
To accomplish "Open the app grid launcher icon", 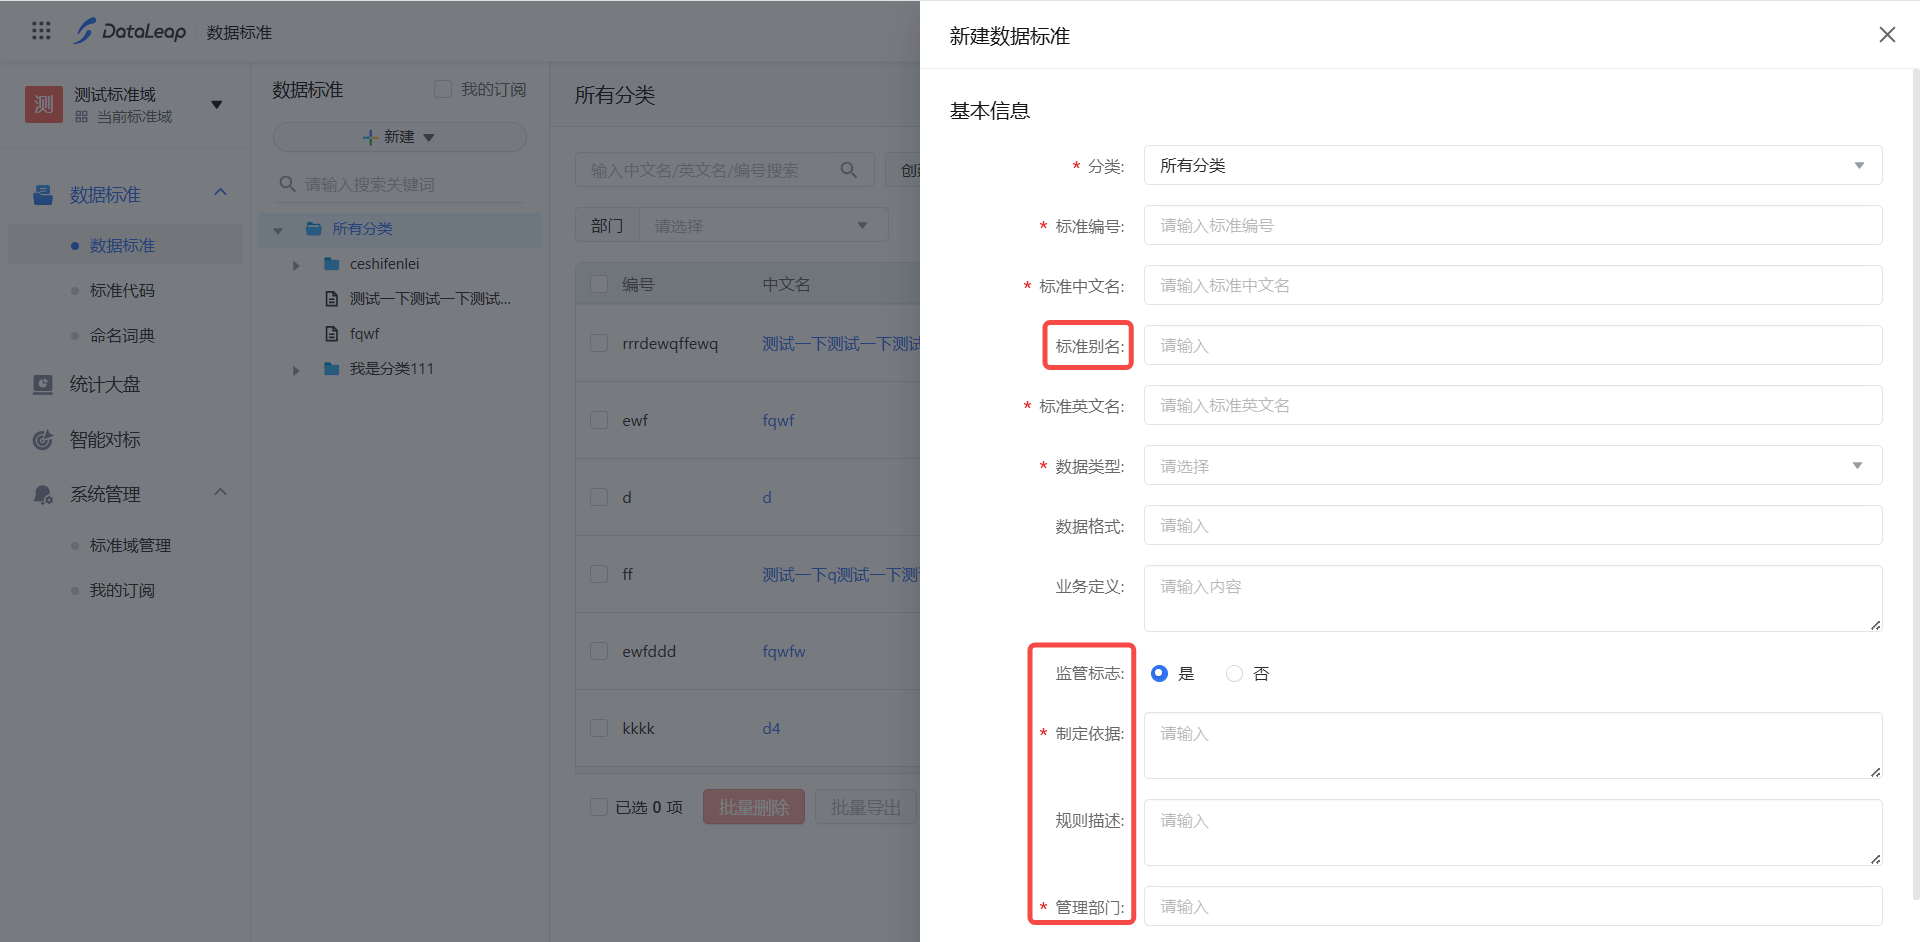I will [41, 31].
